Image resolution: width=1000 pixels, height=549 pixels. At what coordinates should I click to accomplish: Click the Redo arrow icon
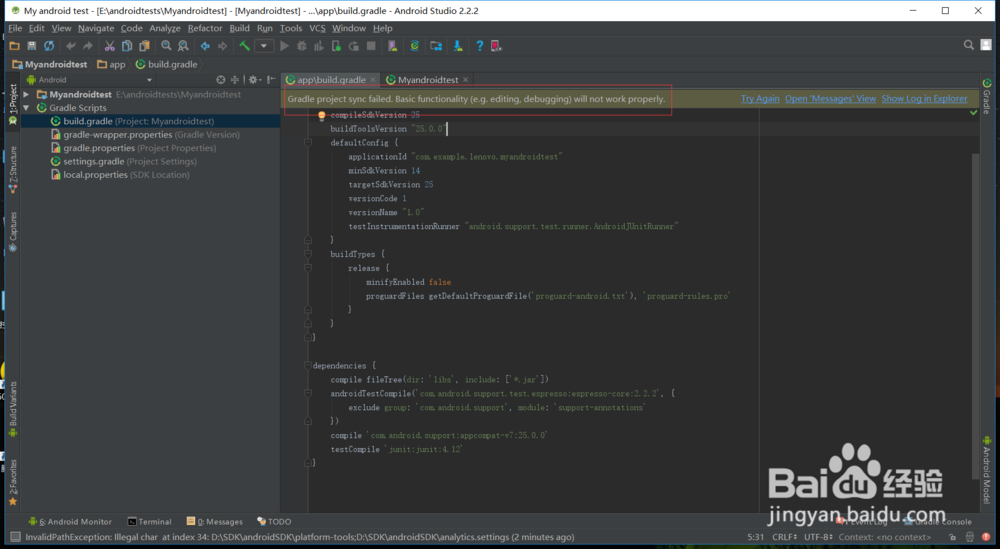tap(88, 46)
